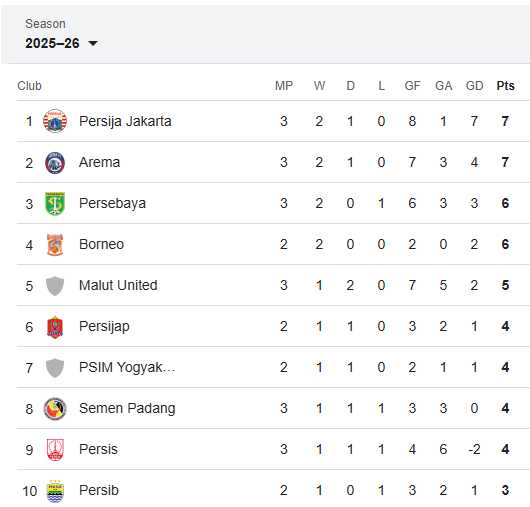
Task: Click the GD column header
Action: pos(474,86)
